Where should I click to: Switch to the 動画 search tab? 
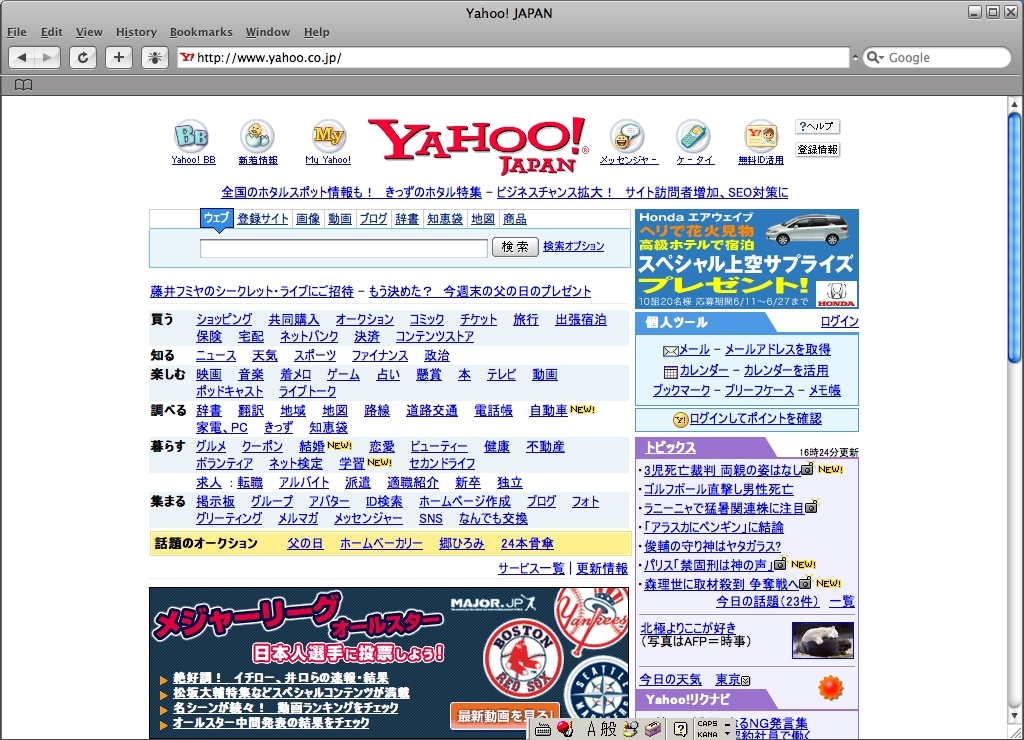click(340, 219)
